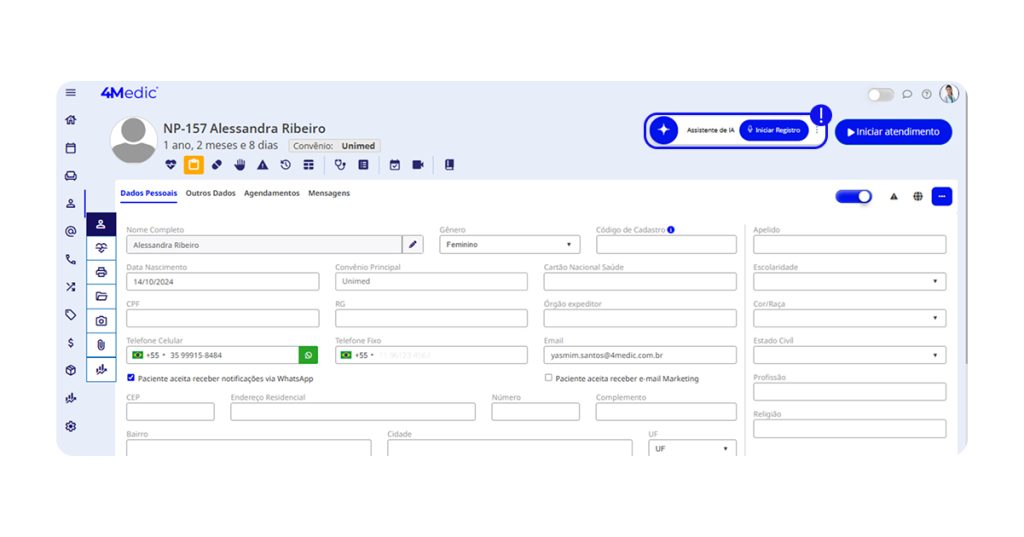Edit the name using the pencil icon
The height and width of the screenshot is (537, 1024).
click(412, 245)
